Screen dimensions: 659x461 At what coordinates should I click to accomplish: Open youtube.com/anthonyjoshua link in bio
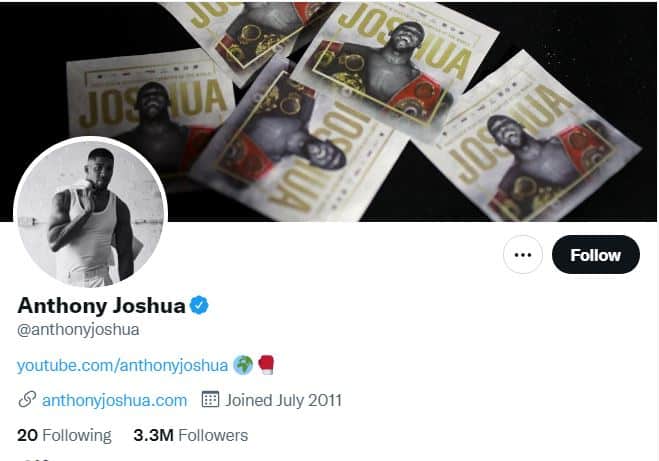[122, 365]
